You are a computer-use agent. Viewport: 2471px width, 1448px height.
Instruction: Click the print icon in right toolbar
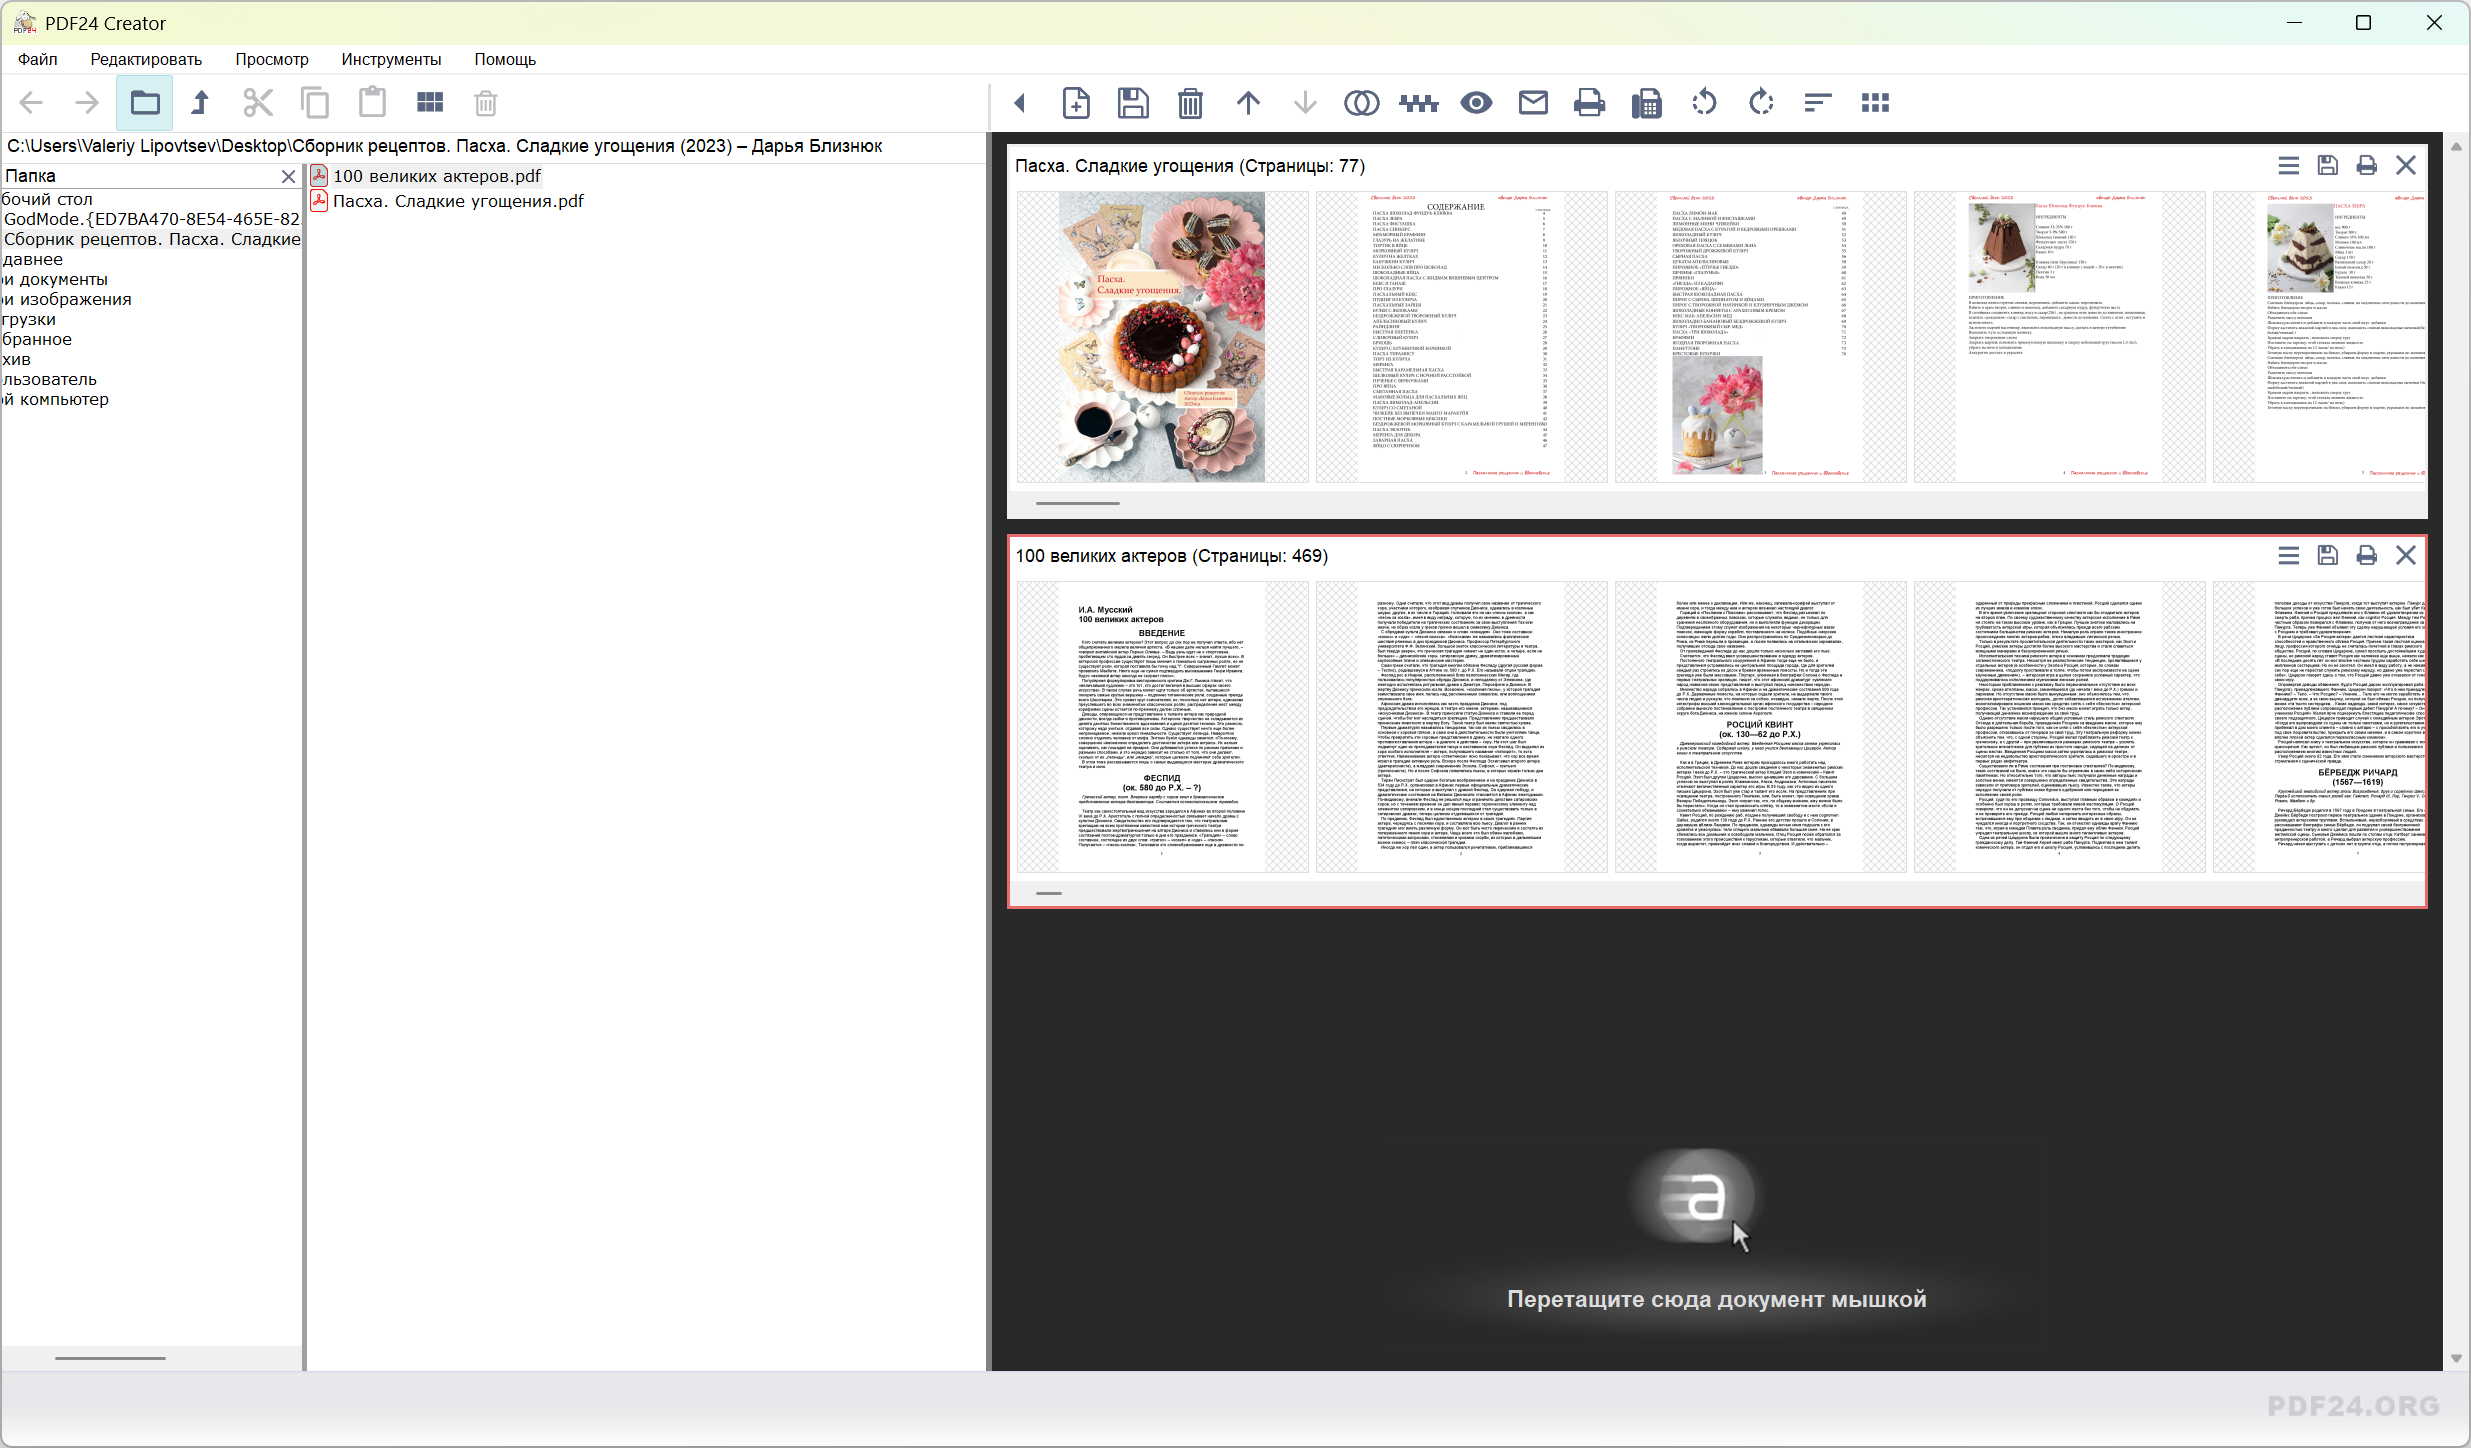[x=1589, y=103]
